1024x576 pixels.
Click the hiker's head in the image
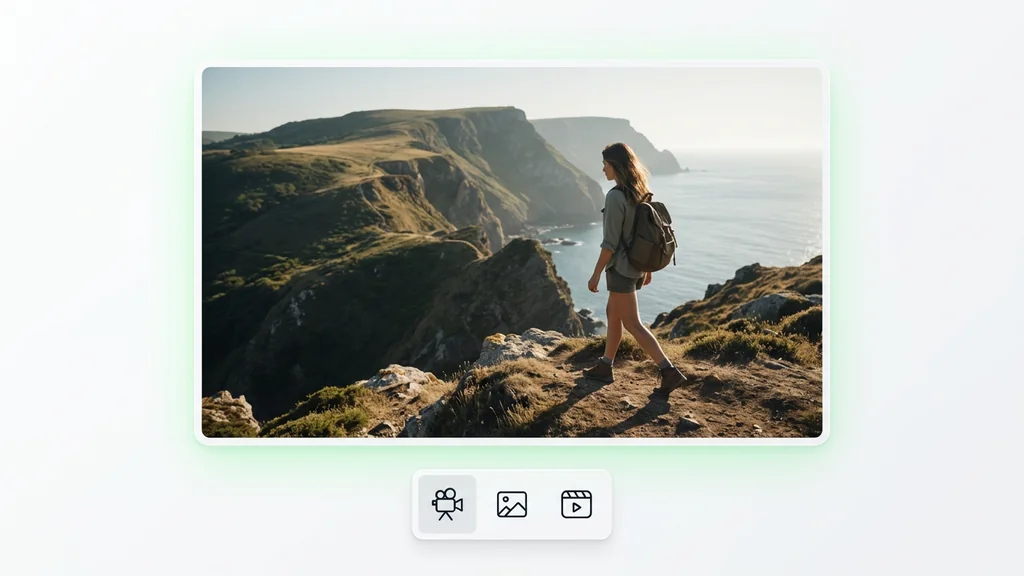click(x=619, y=163)
